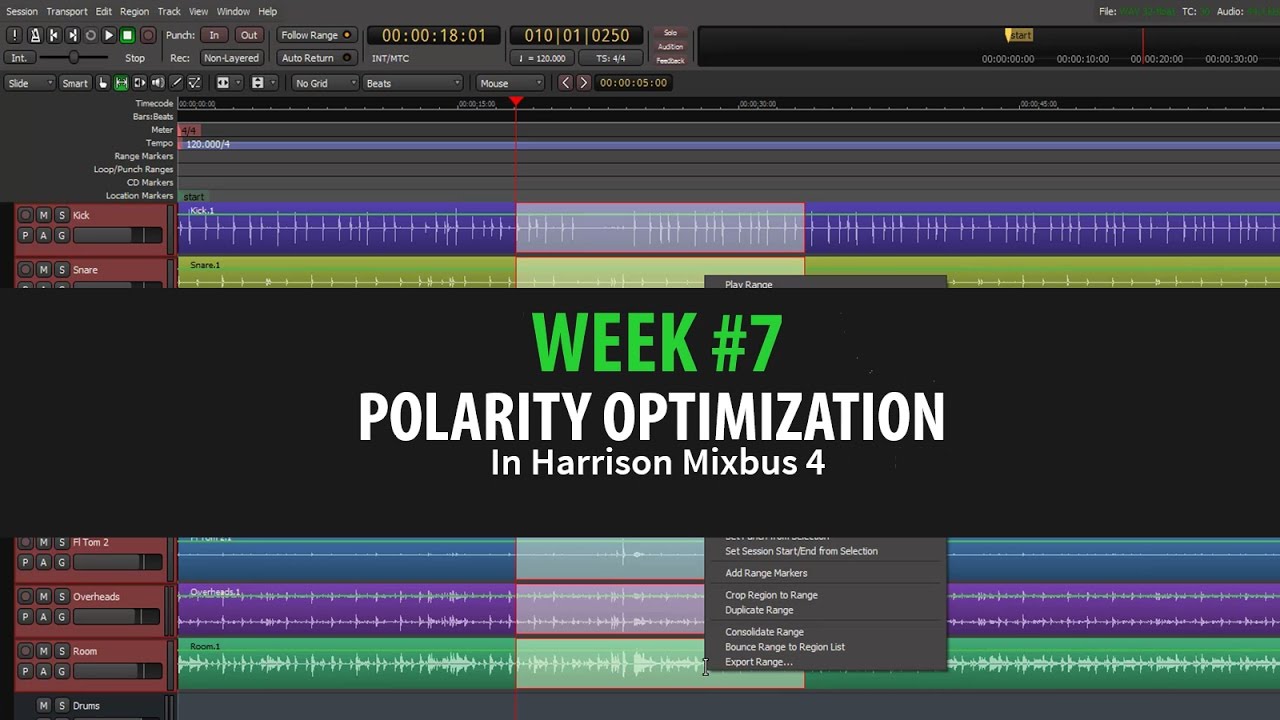Stop the transport with the green stop icon
The image size is (1280, 720).
click(x=128, y=35)
